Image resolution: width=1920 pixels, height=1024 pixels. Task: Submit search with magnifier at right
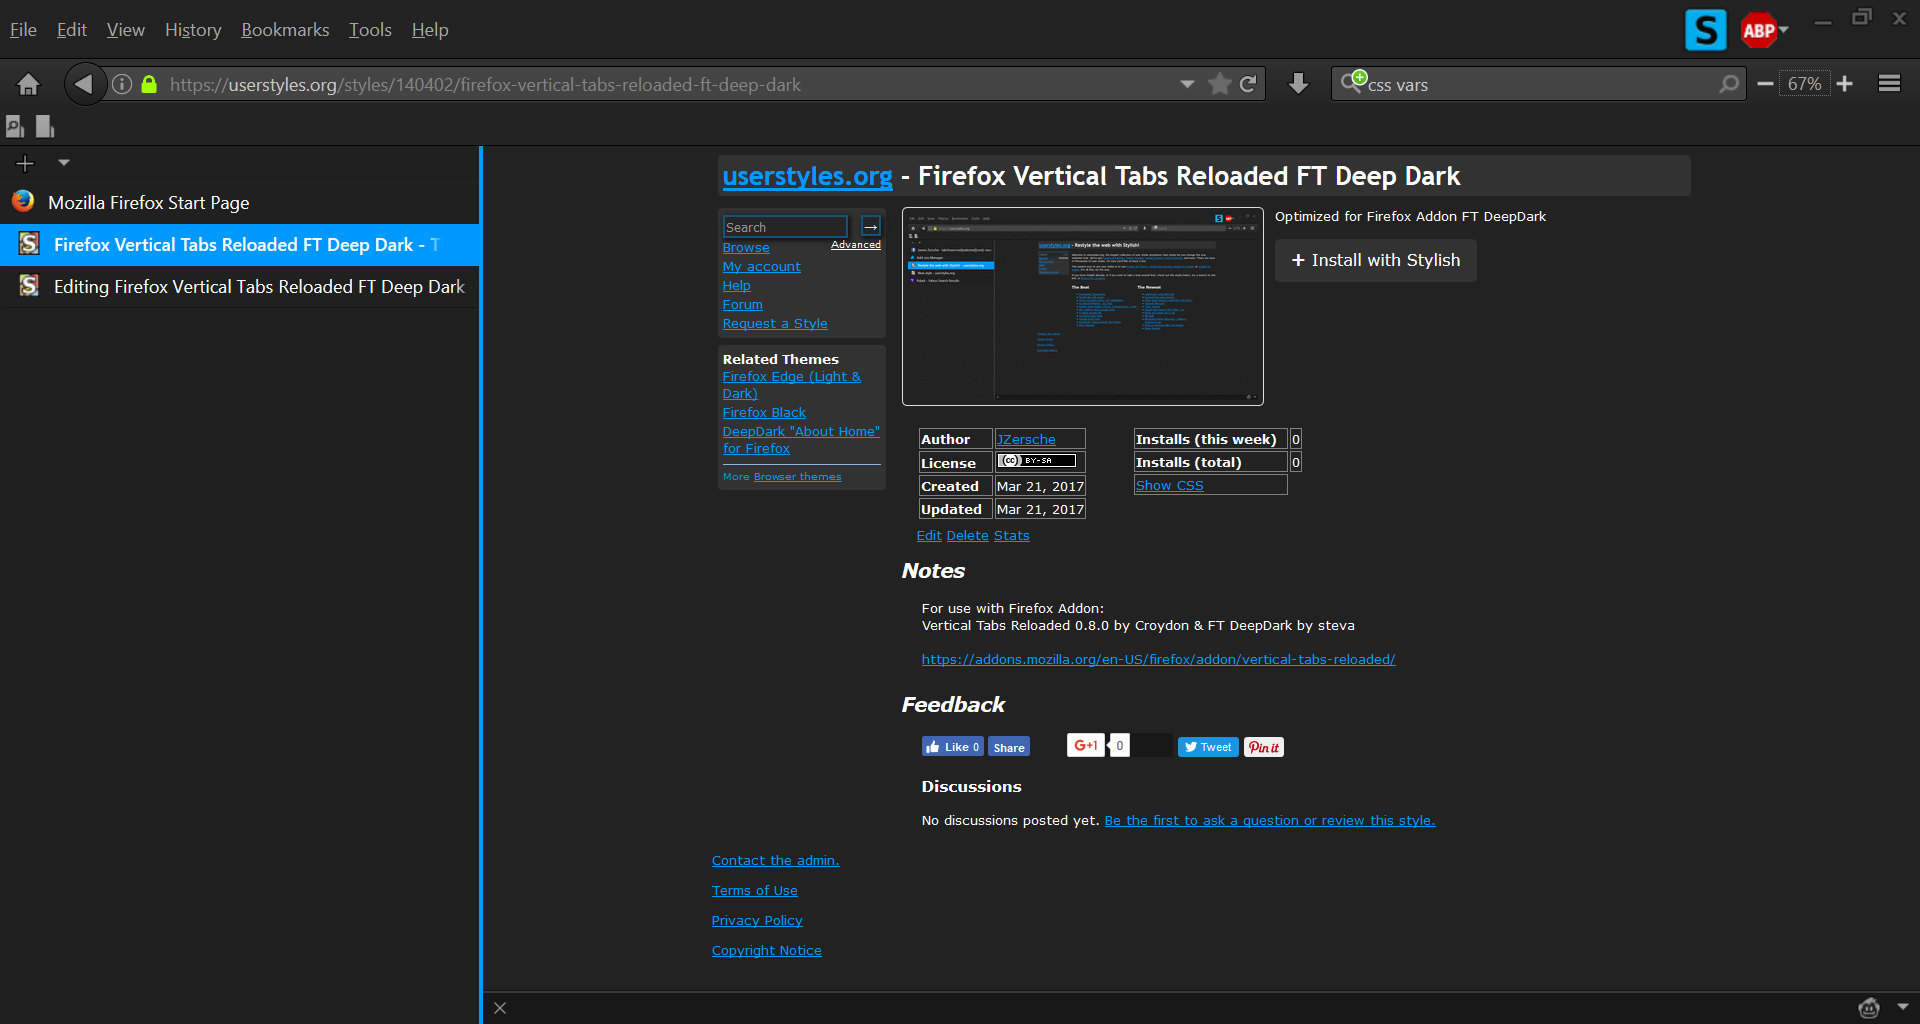click(x=1729, y=84)
